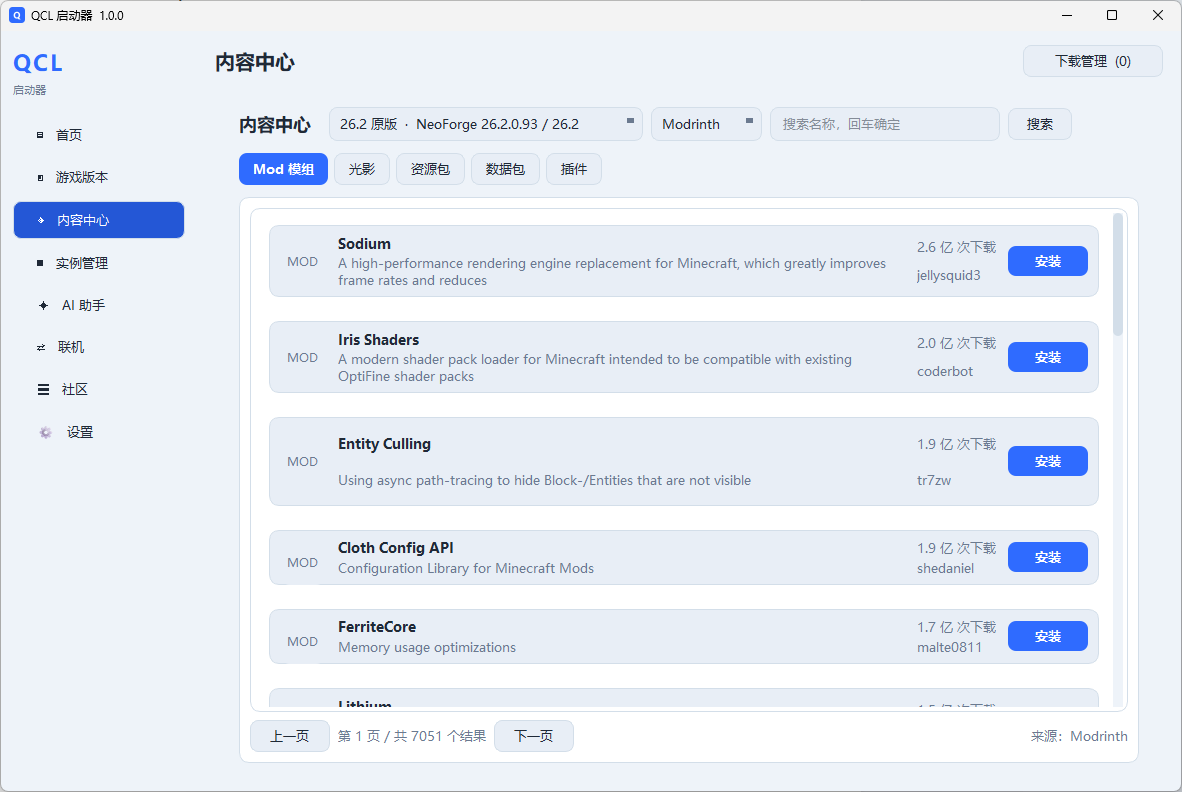
Task: Click the Sodium mod title
Action: 364,243
